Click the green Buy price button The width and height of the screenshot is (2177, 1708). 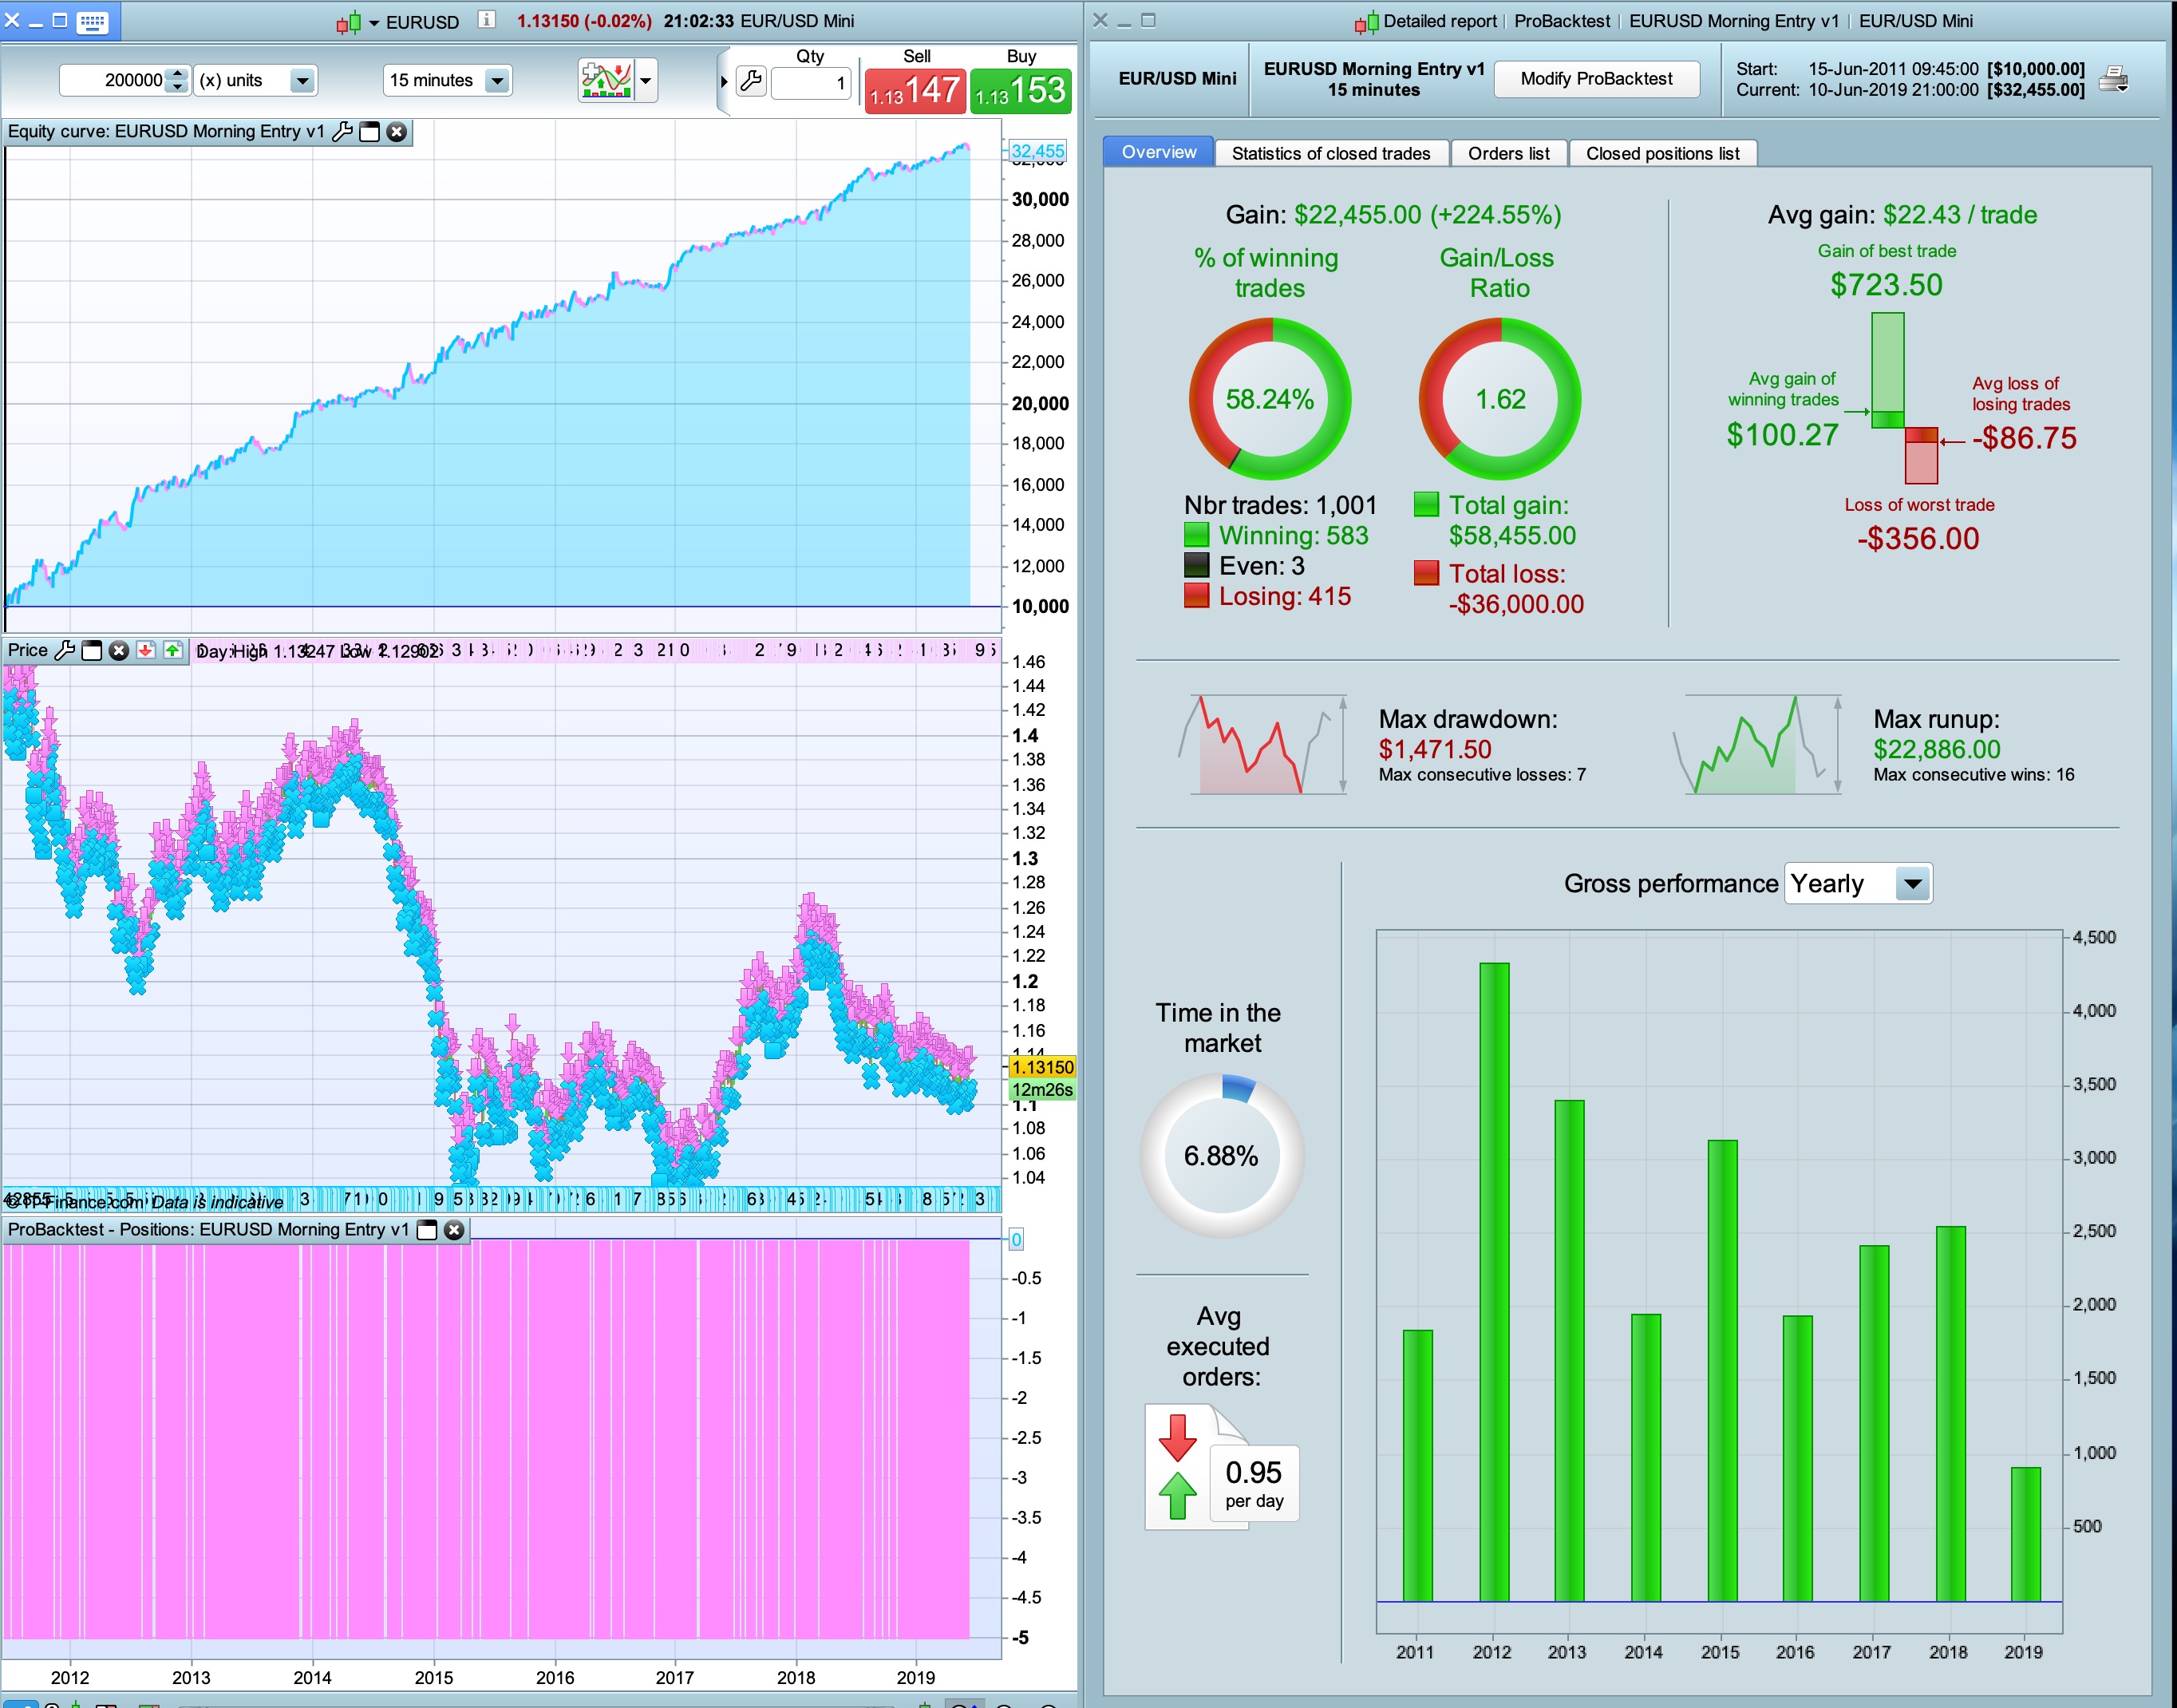1021,91
